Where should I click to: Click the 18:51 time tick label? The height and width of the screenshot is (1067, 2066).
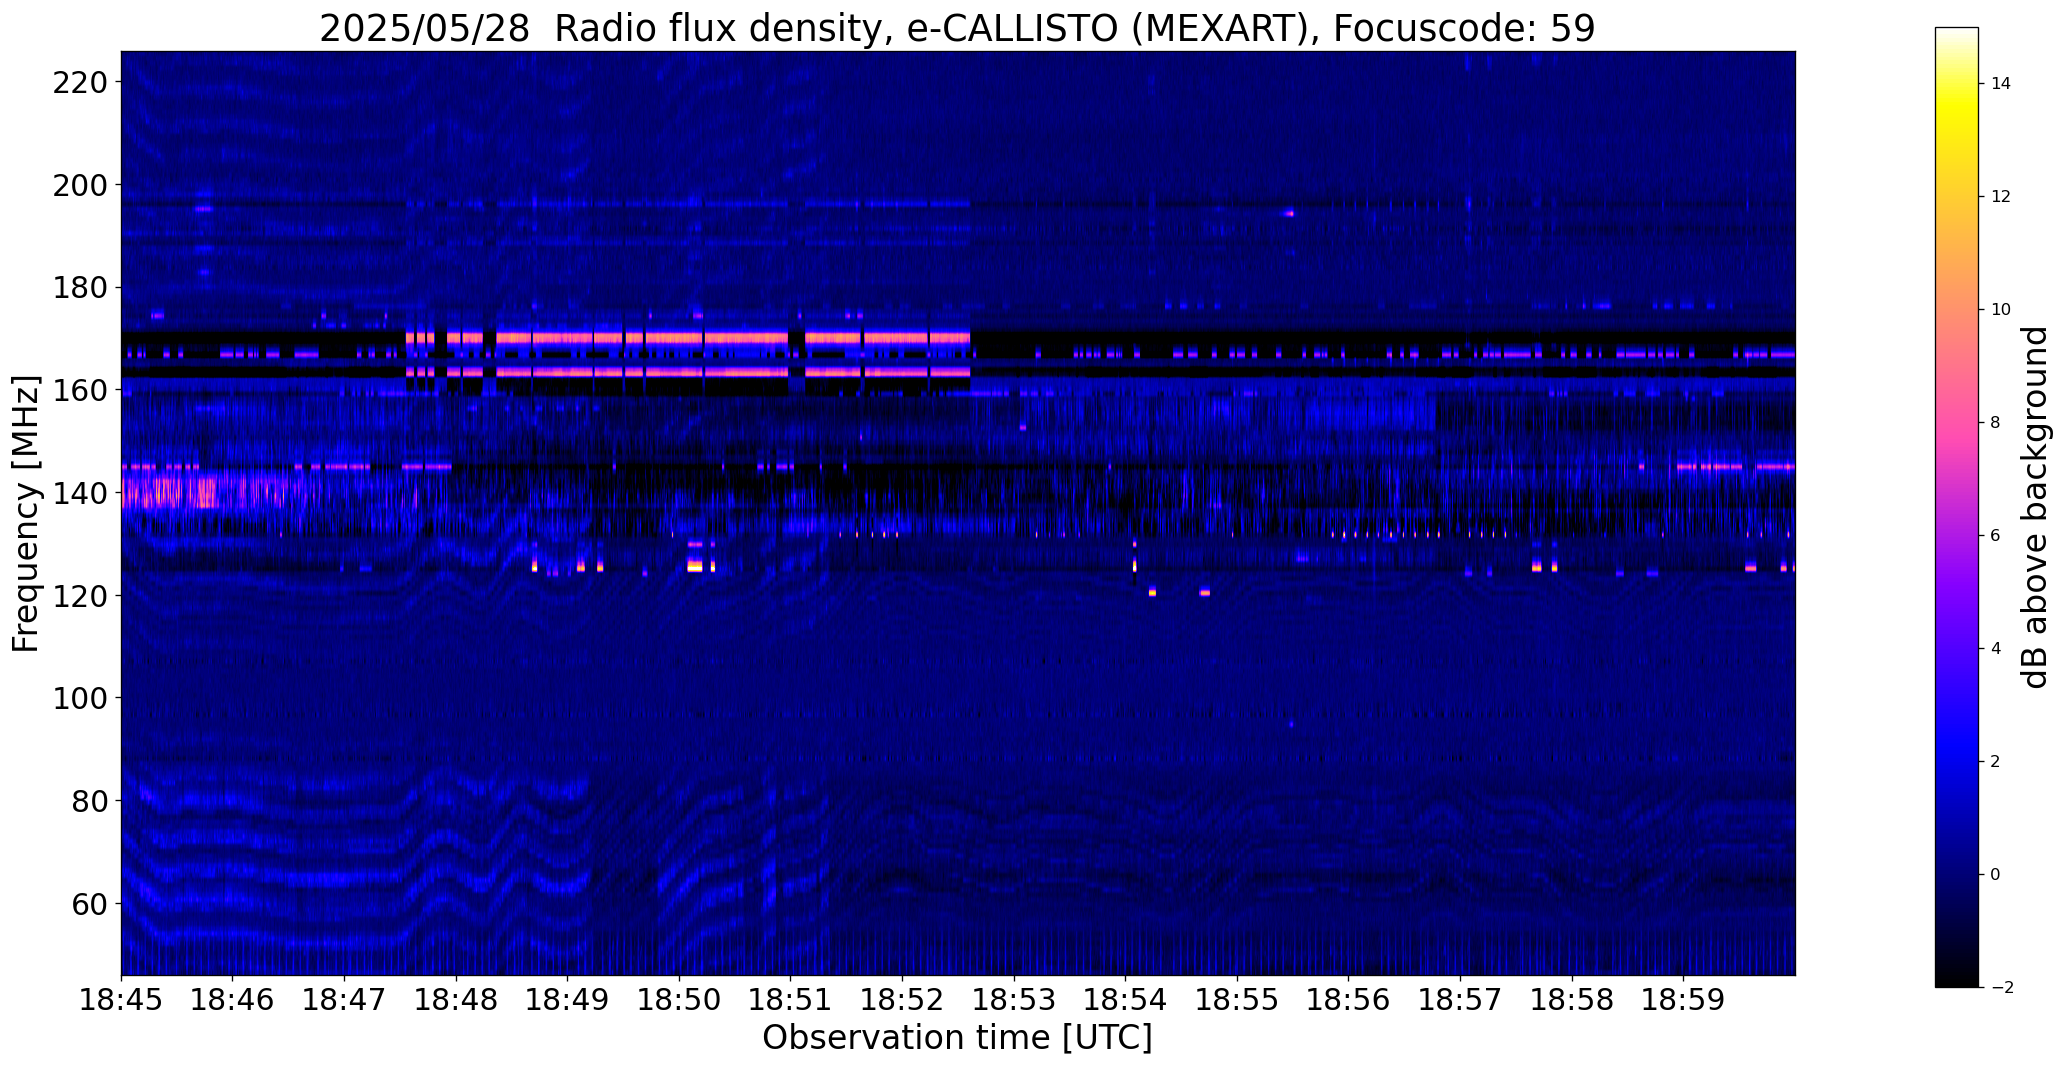click(x=791, y=1000)
